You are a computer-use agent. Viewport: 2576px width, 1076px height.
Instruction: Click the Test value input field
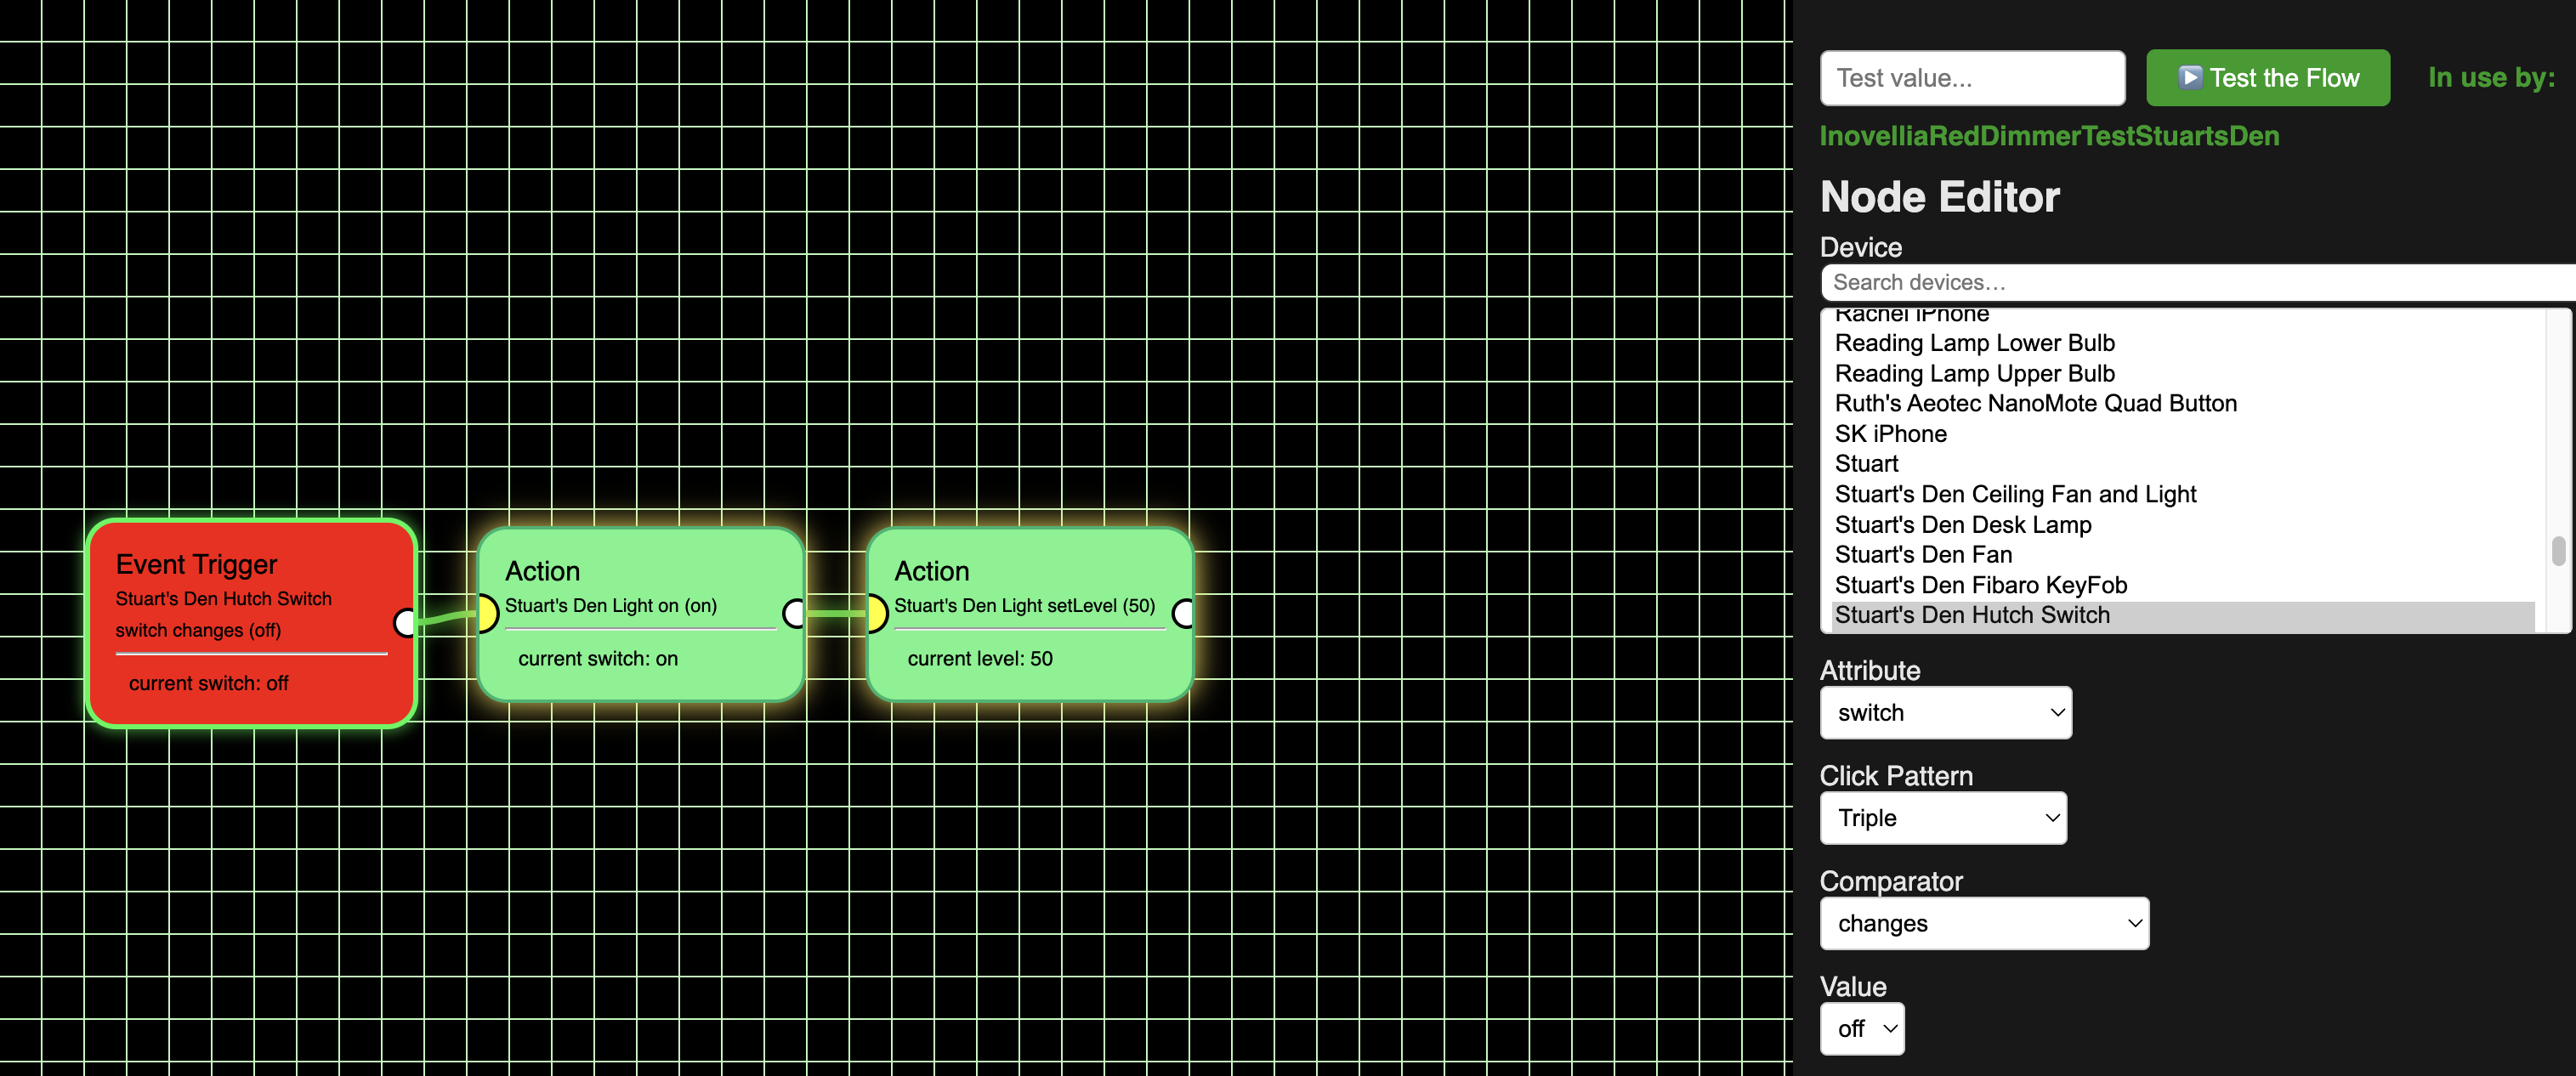(1971, 78)
